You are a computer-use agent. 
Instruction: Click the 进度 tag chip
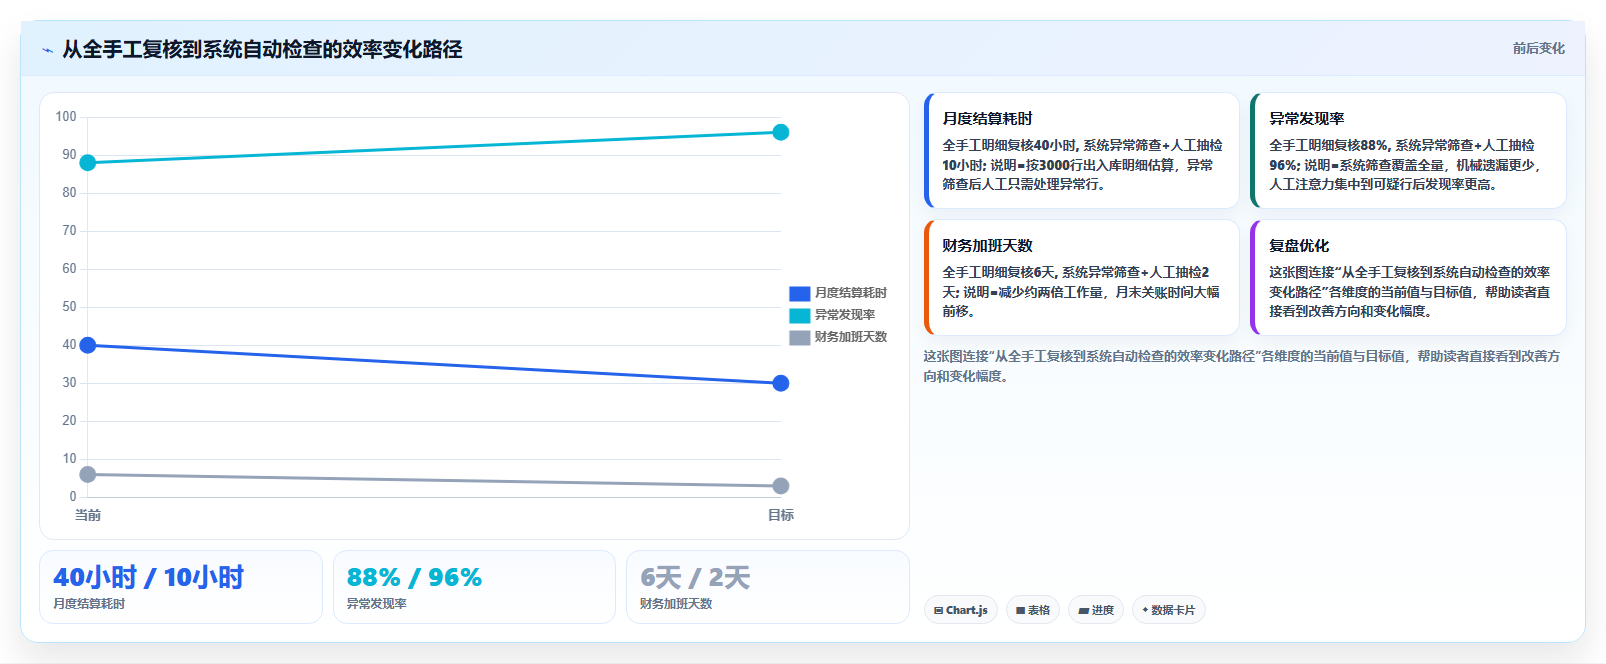point(1096,610)
